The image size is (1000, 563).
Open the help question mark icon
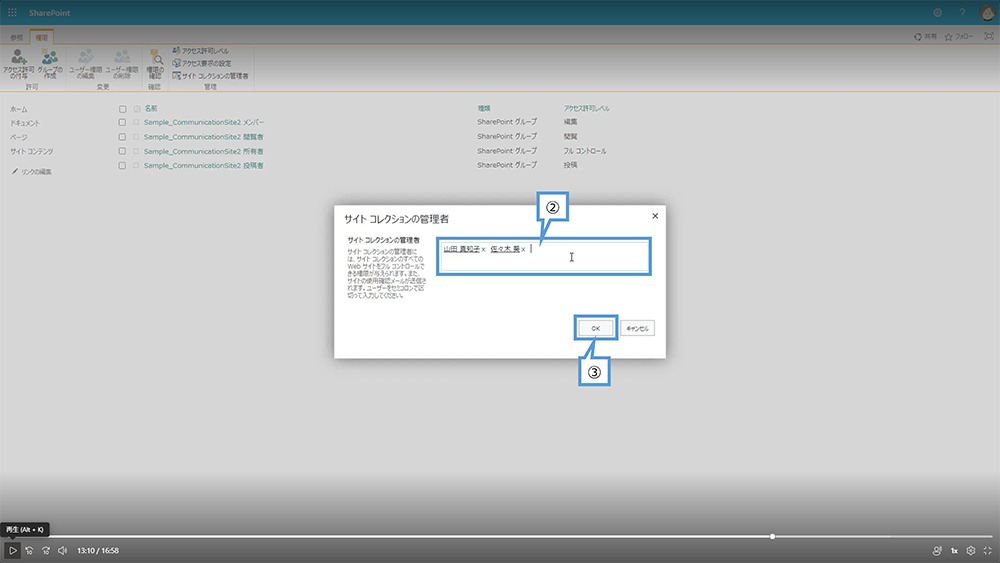(962, 13)
